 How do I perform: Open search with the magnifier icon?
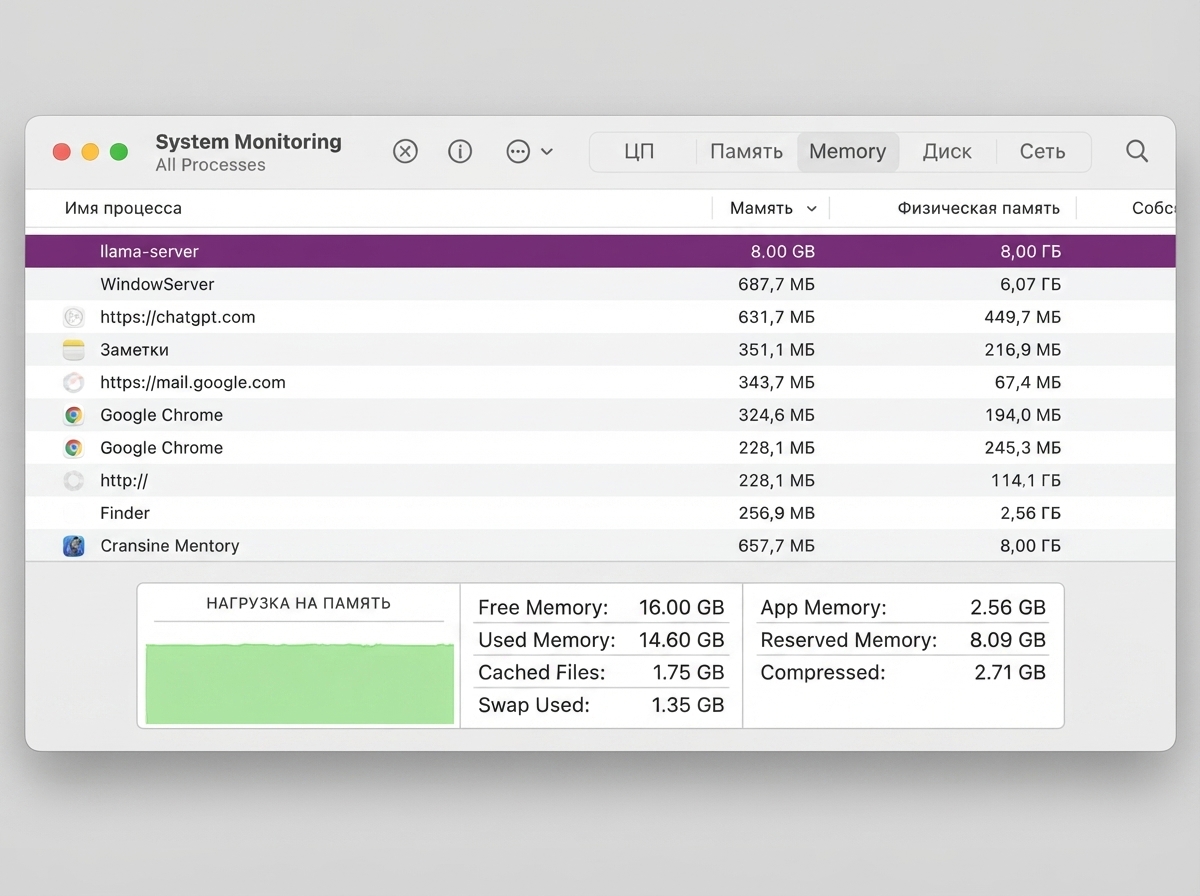1137,151
